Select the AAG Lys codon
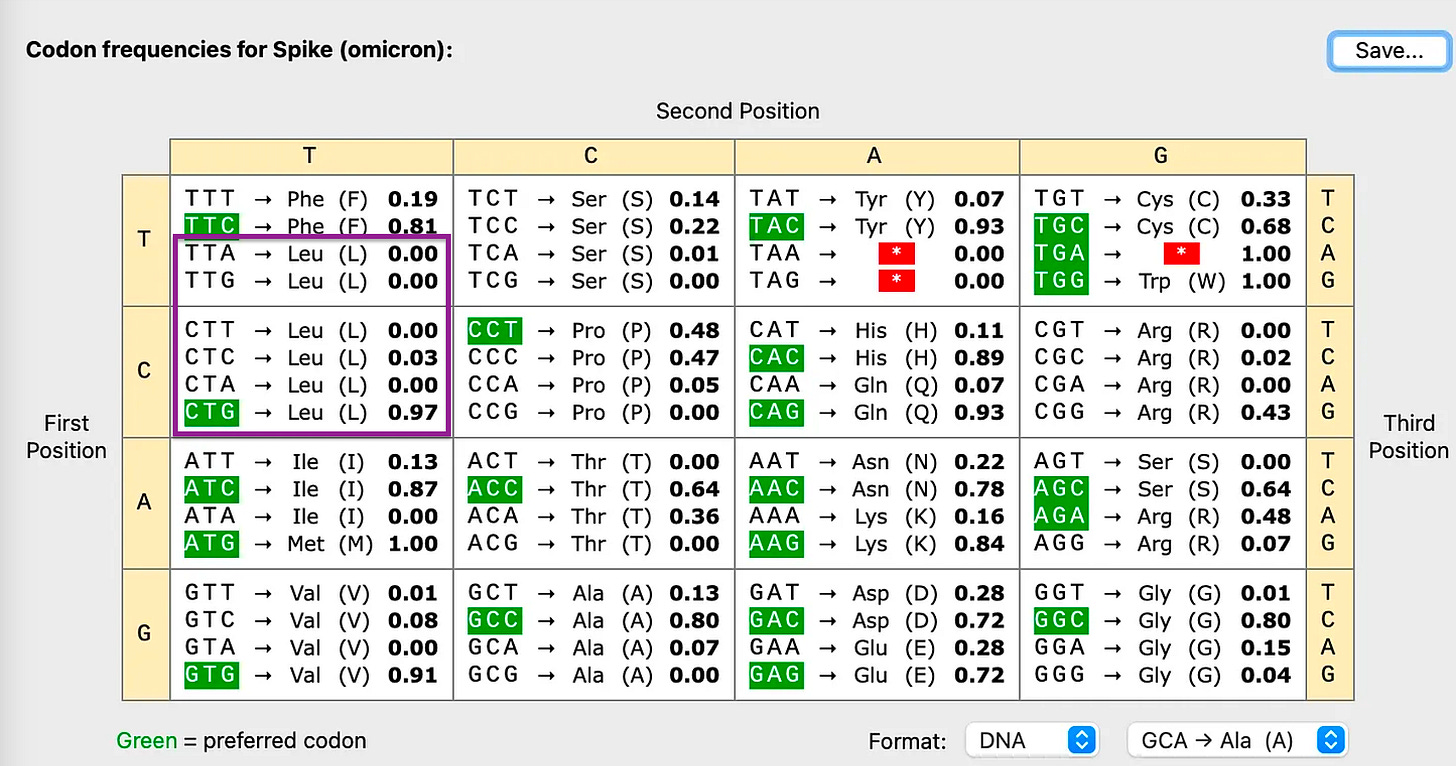Viewport: 1456px width, 766px height. click(x=776, y=544)
